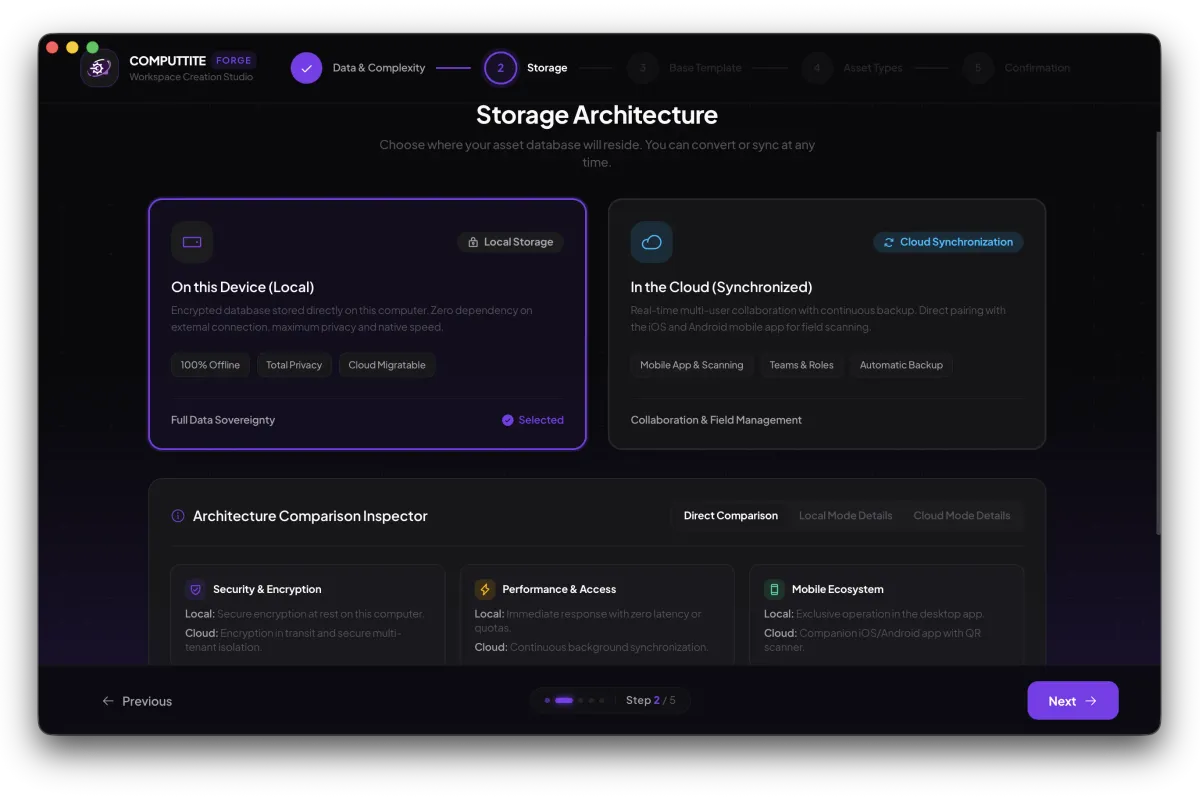Screen dimensions: 1200x800
Task: Click the Architecture Comparison Inspector title
Action: (310, 516)
